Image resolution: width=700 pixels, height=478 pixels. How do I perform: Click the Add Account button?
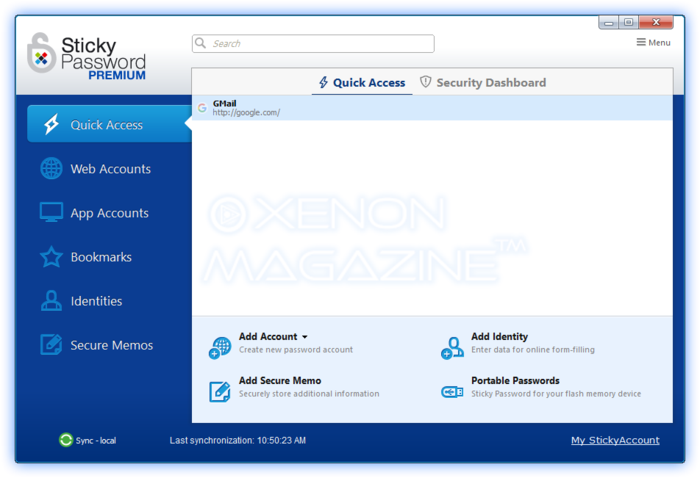[x=281, y=343]
